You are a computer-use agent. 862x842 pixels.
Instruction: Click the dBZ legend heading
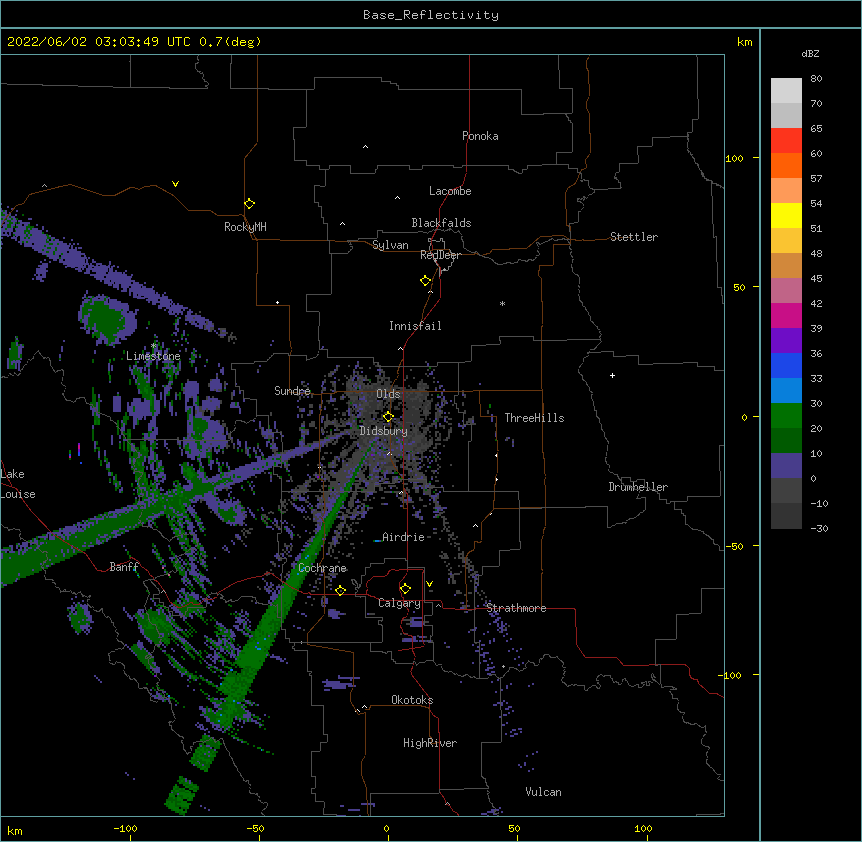click(x=810, y=53)
